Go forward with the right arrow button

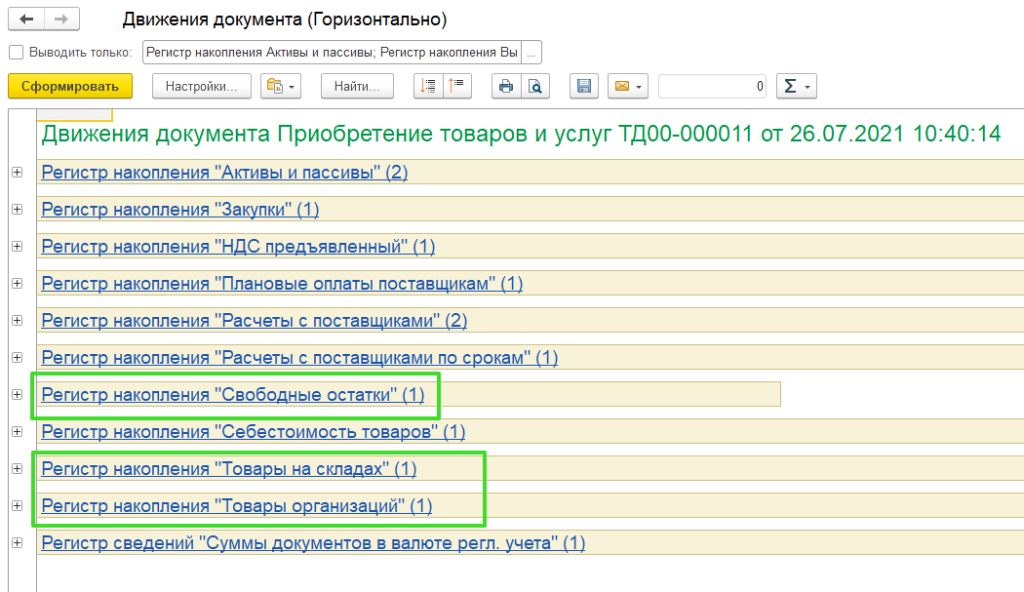[x=61, y=19]
